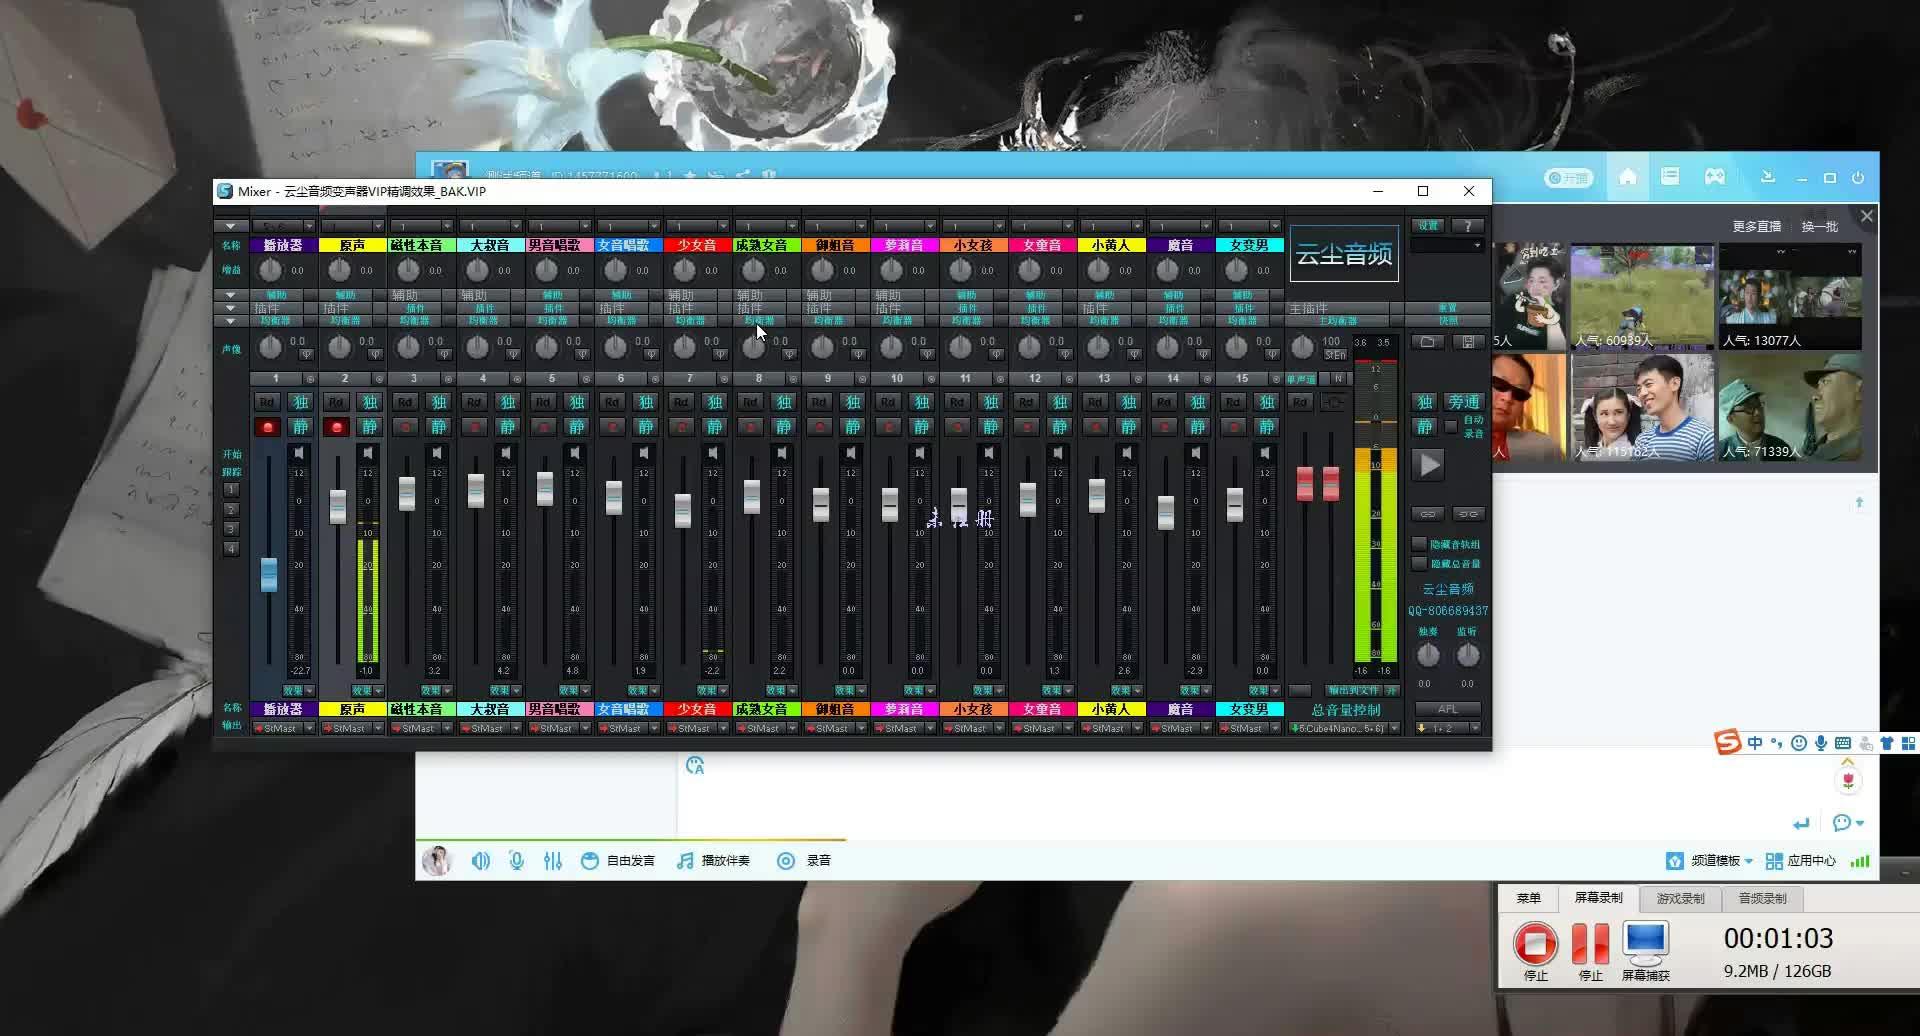1920x1036 pixels.
Task: Click Rd button on 成熟女音 channel 8
Action: coord(750,402)
